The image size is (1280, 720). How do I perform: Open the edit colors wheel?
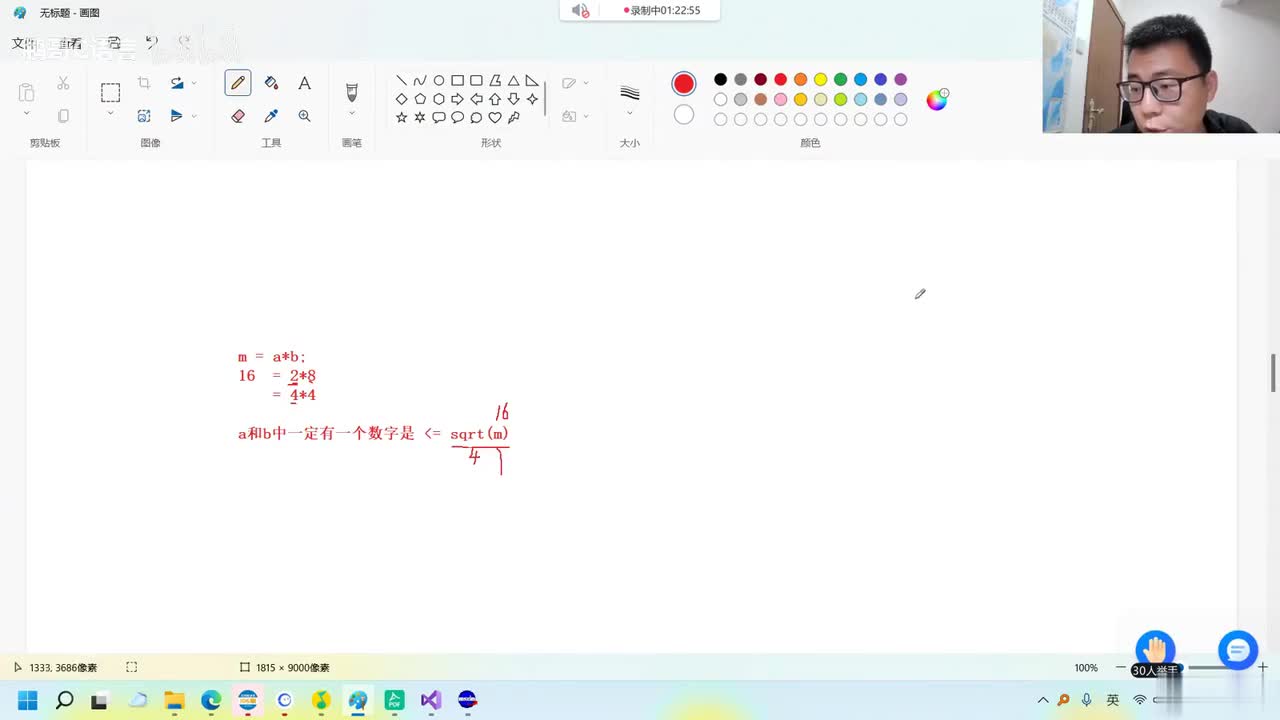(937, 99)
